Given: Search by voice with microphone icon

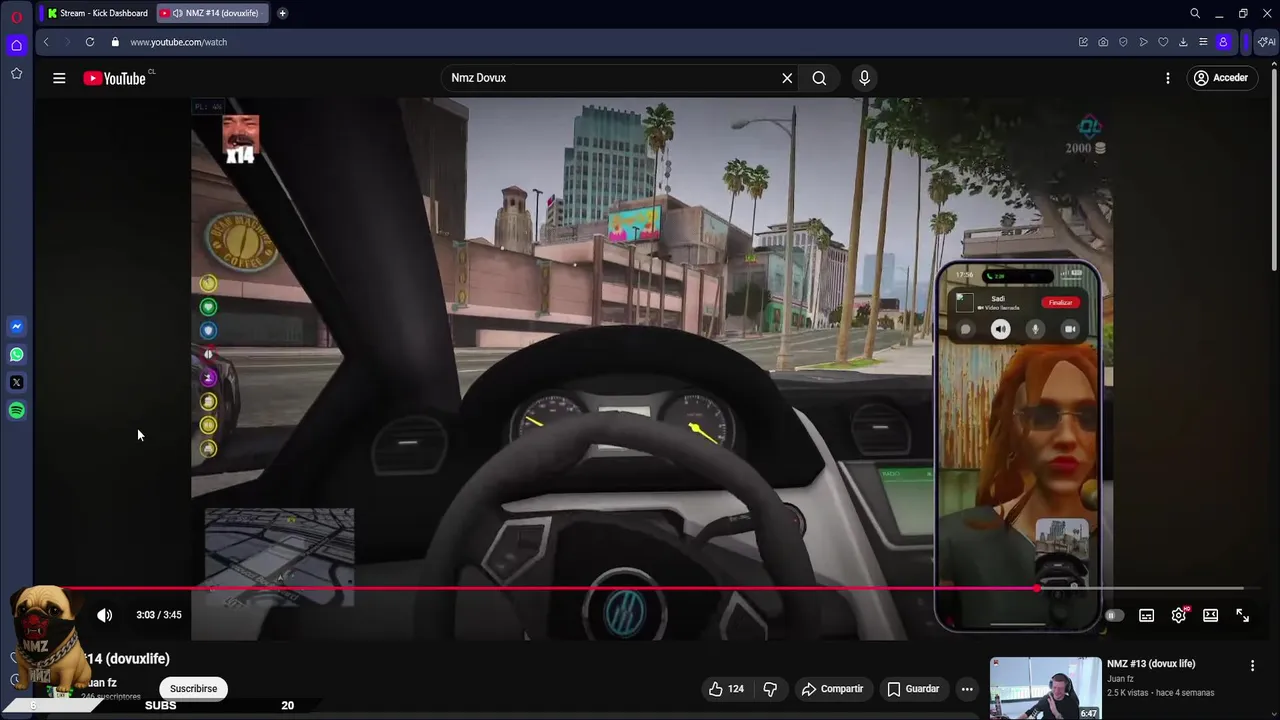Looking at the screenshot, I should coord(865,78).
